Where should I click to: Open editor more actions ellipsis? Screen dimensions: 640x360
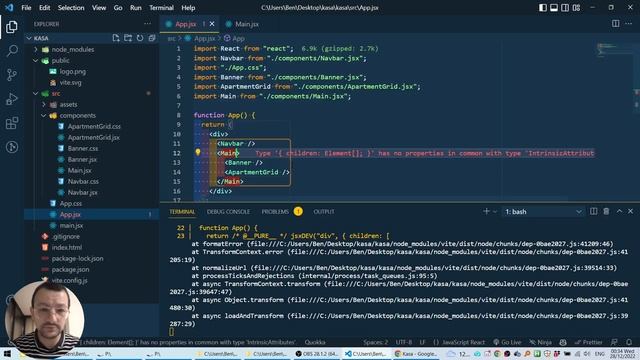pos(628,24)
